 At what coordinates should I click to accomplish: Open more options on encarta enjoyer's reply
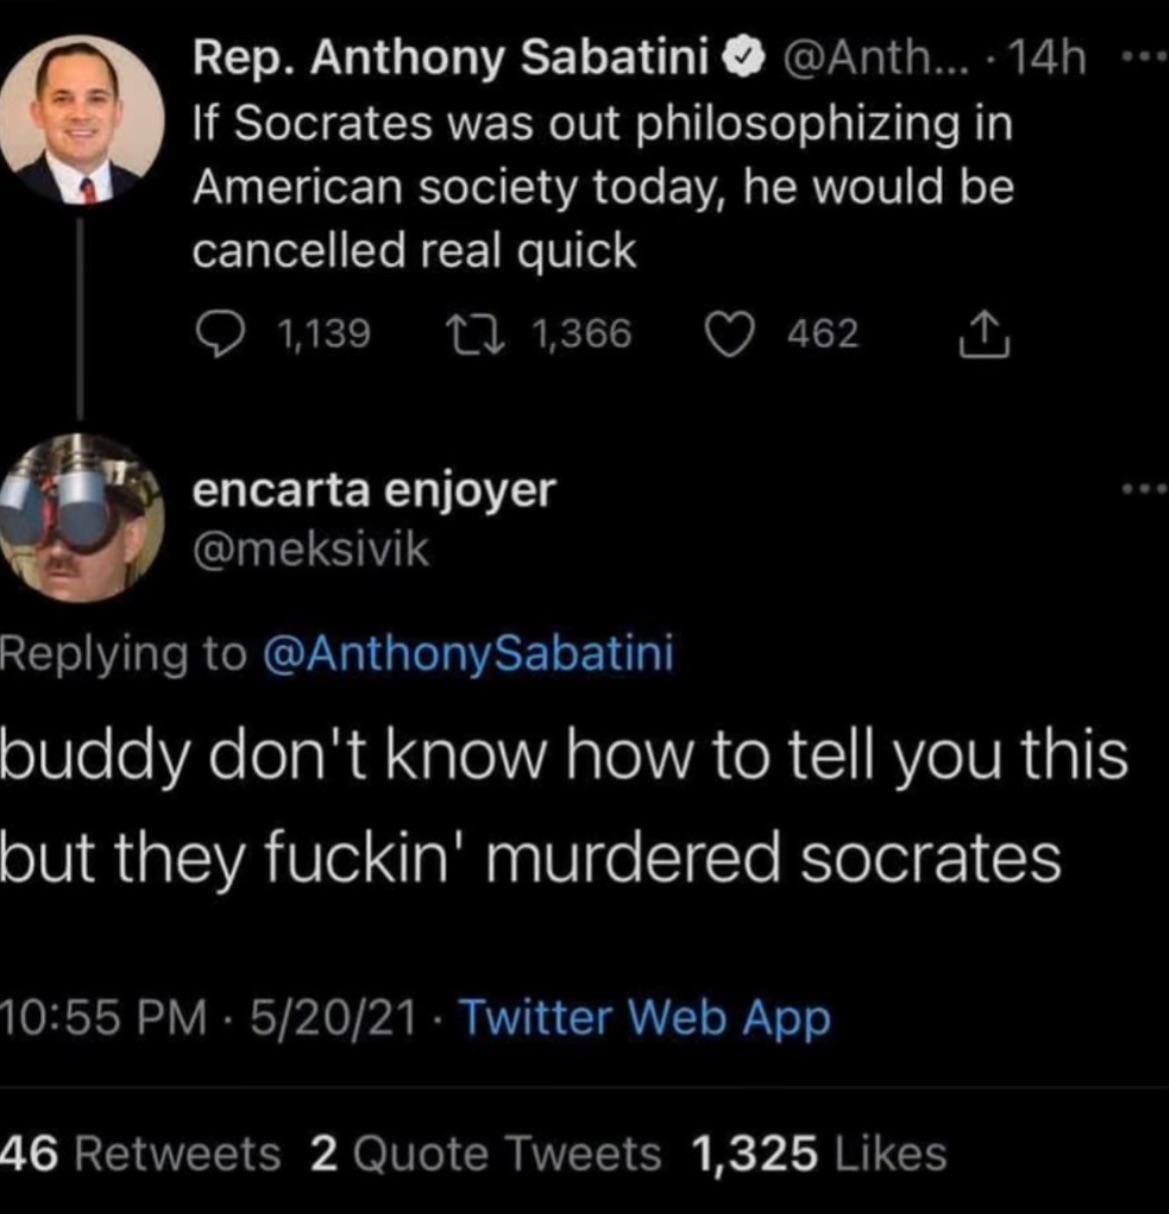click(x=1142, y=489)
